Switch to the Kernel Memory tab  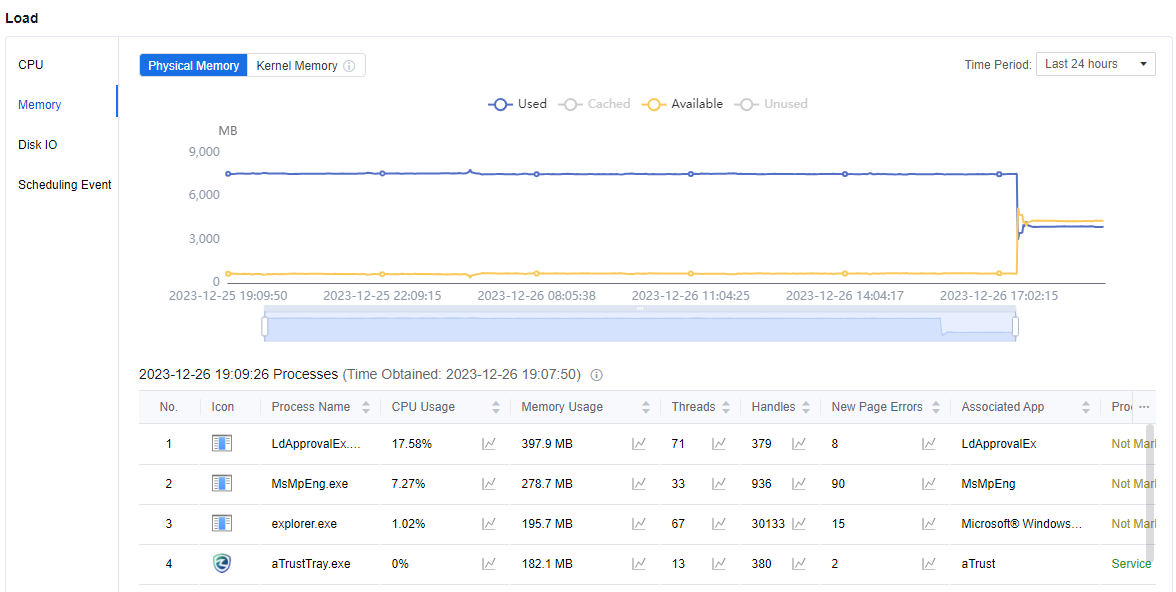tap(297, 66)
